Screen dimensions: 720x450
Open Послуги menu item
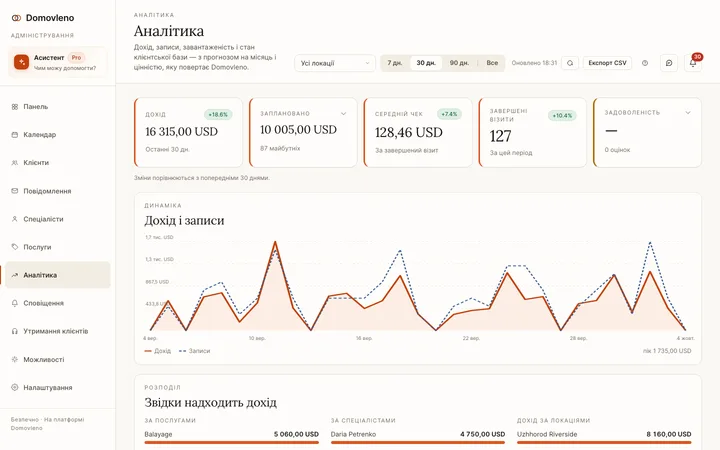[x=58, y=247]
